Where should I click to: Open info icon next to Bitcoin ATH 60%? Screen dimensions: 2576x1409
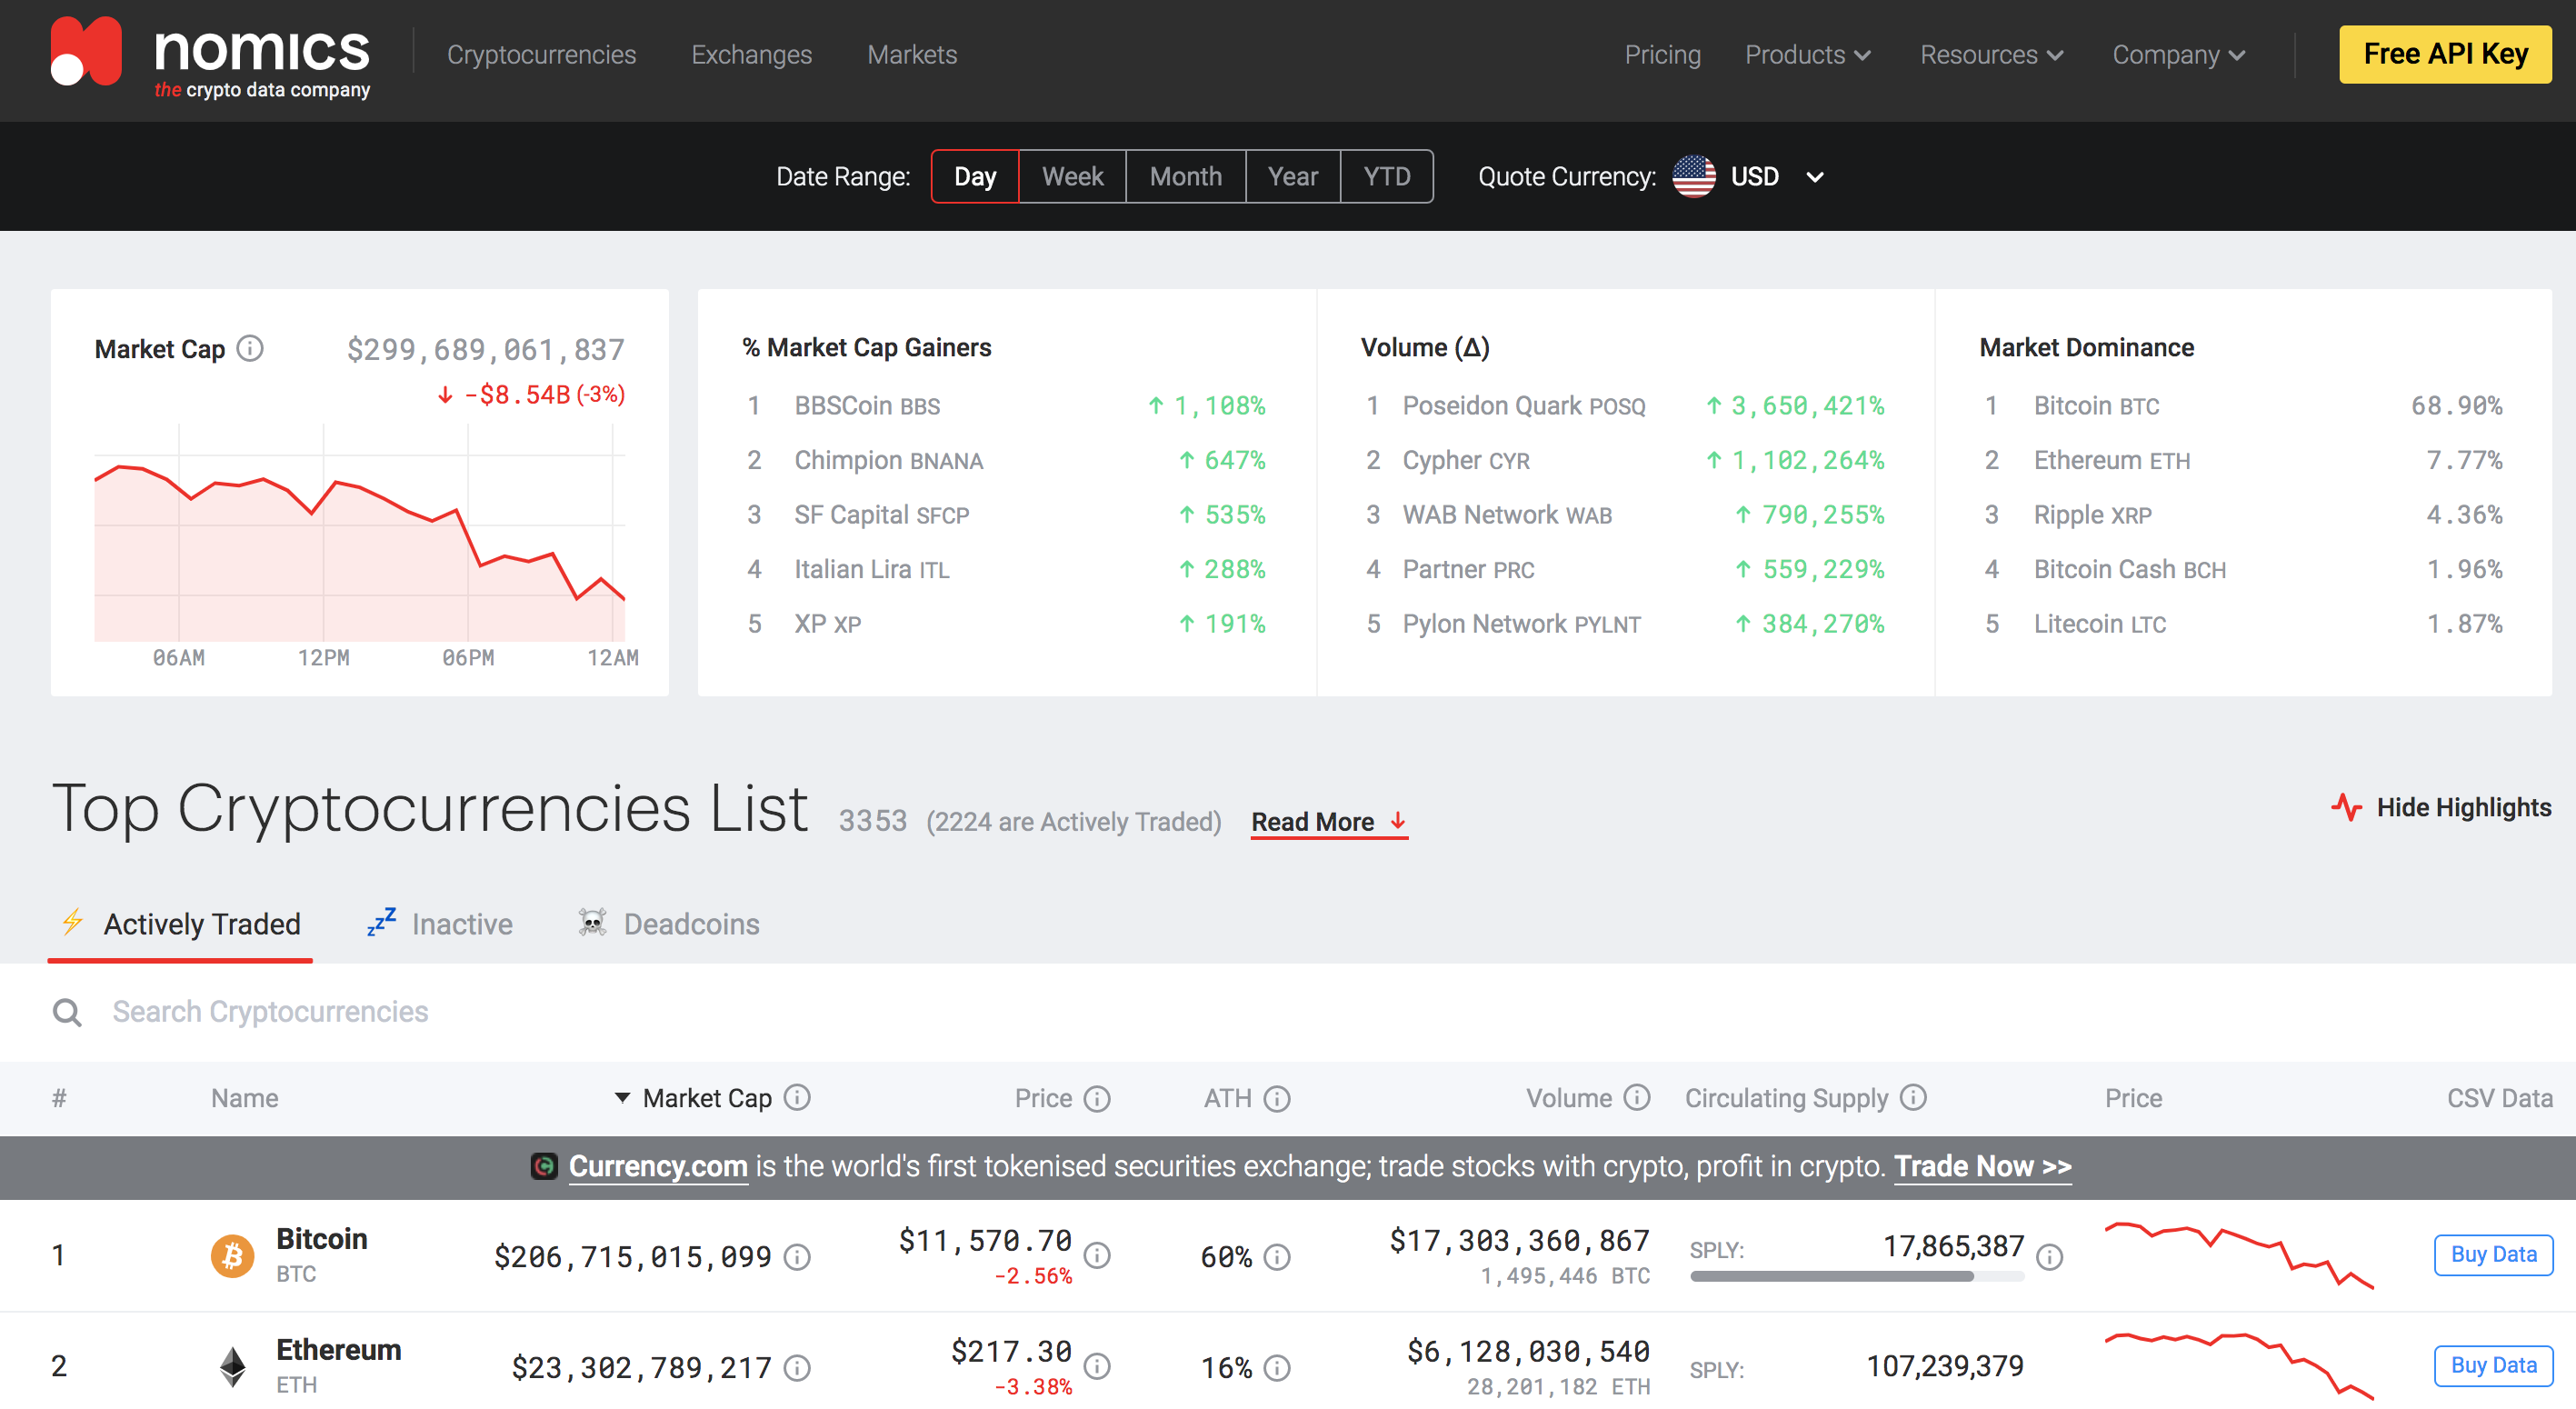coord(1277,1256)
